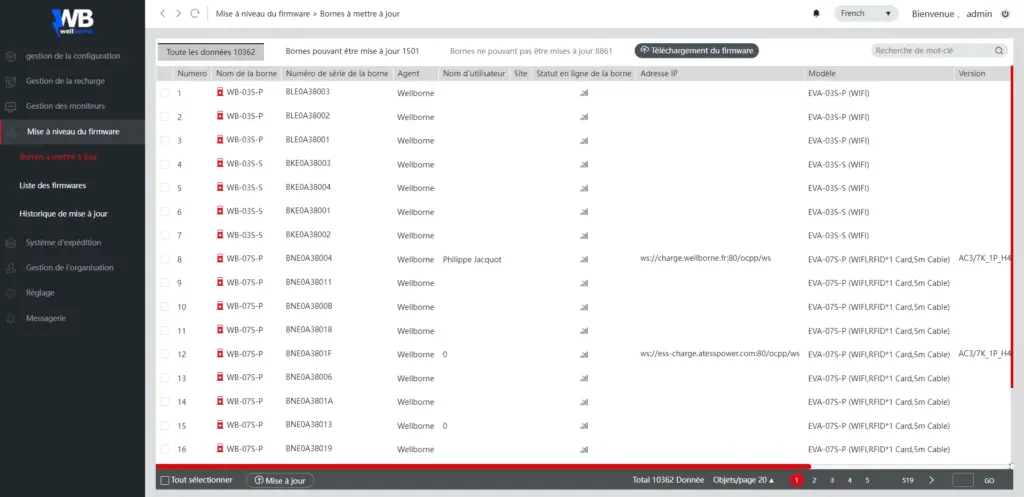
Task: Check the box for row 12
Action: click(165, 354)
